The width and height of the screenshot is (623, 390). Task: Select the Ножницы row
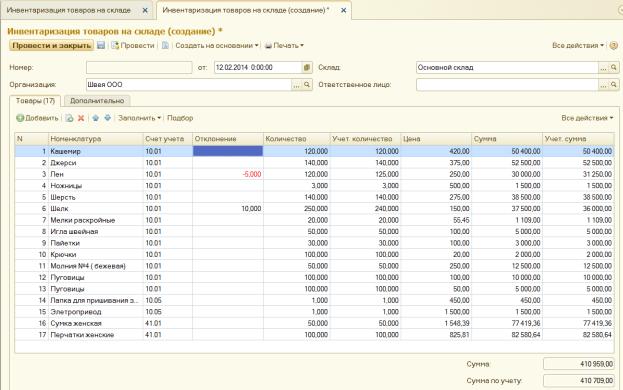click(x=314, y=186)
